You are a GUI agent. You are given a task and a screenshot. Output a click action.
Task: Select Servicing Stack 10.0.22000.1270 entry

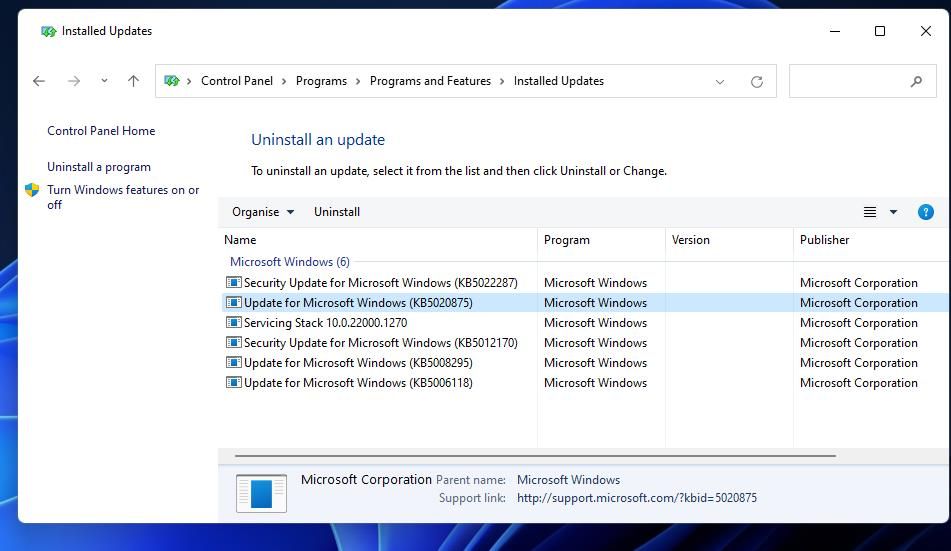[326, 322]
